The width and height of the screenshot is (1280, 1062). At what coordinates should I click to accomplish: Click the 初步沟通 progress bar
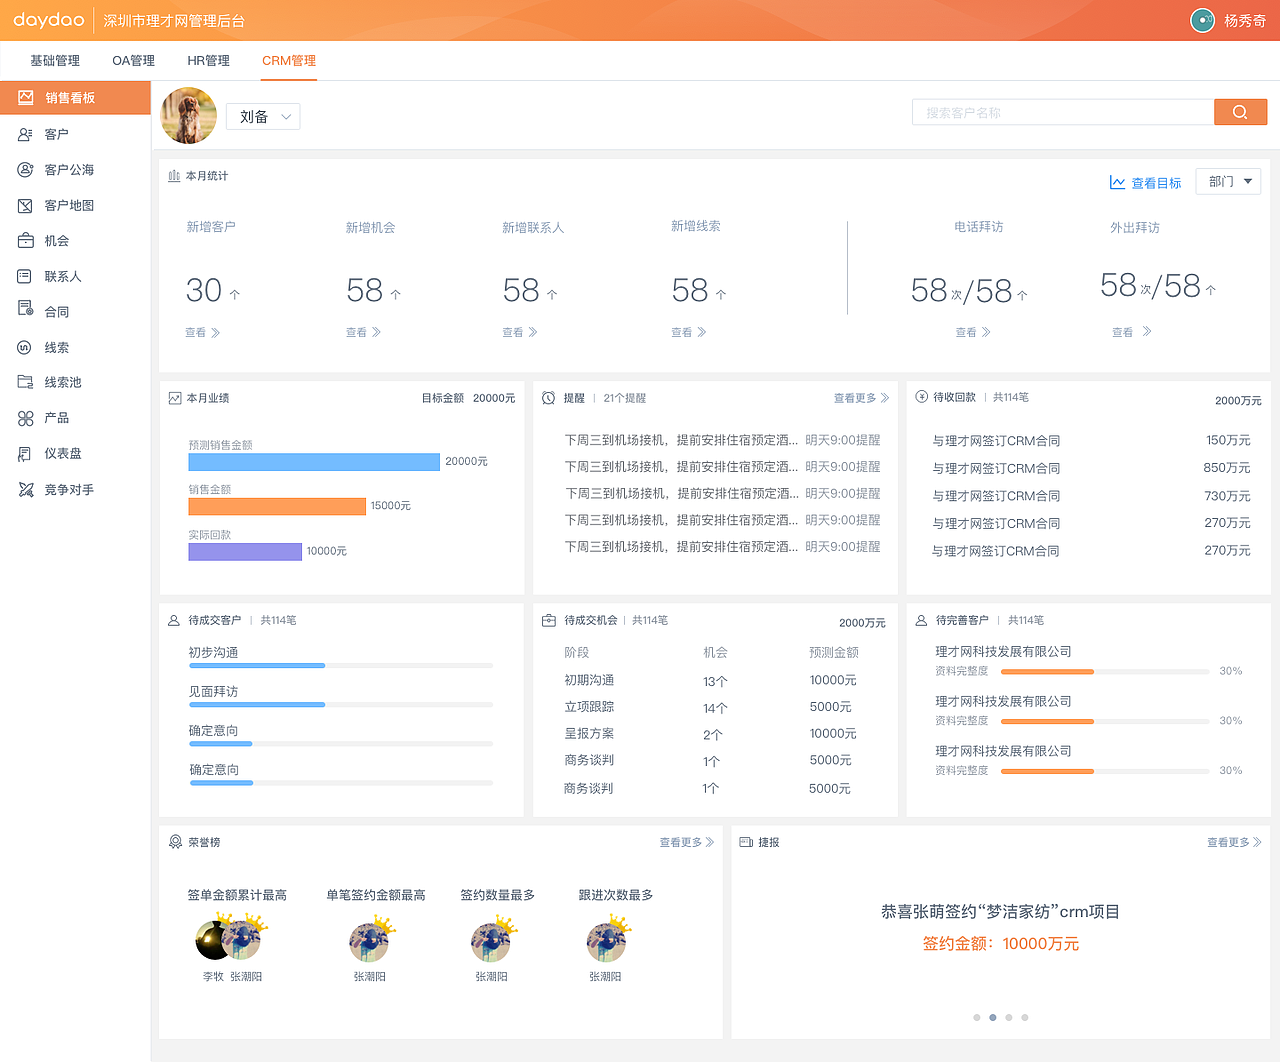341,665
